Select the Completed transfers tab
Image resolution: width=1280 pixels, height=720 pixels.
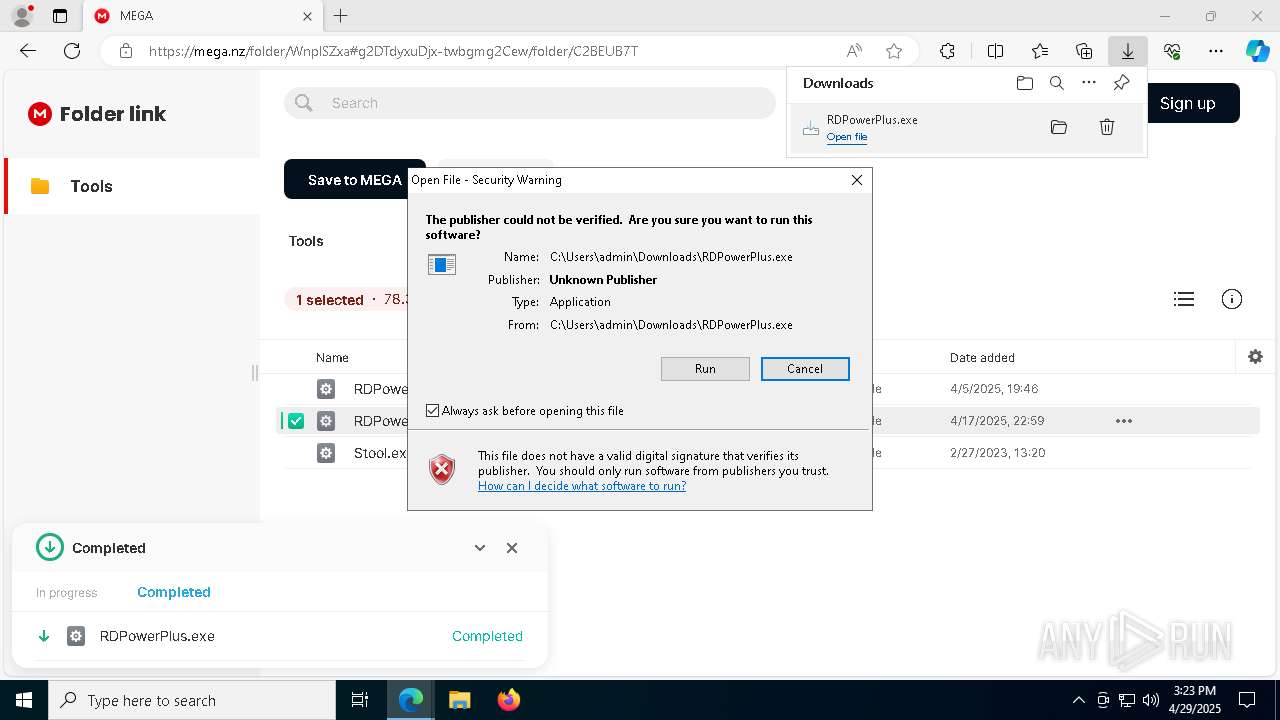pyautogui.click(x=174, y=592)
